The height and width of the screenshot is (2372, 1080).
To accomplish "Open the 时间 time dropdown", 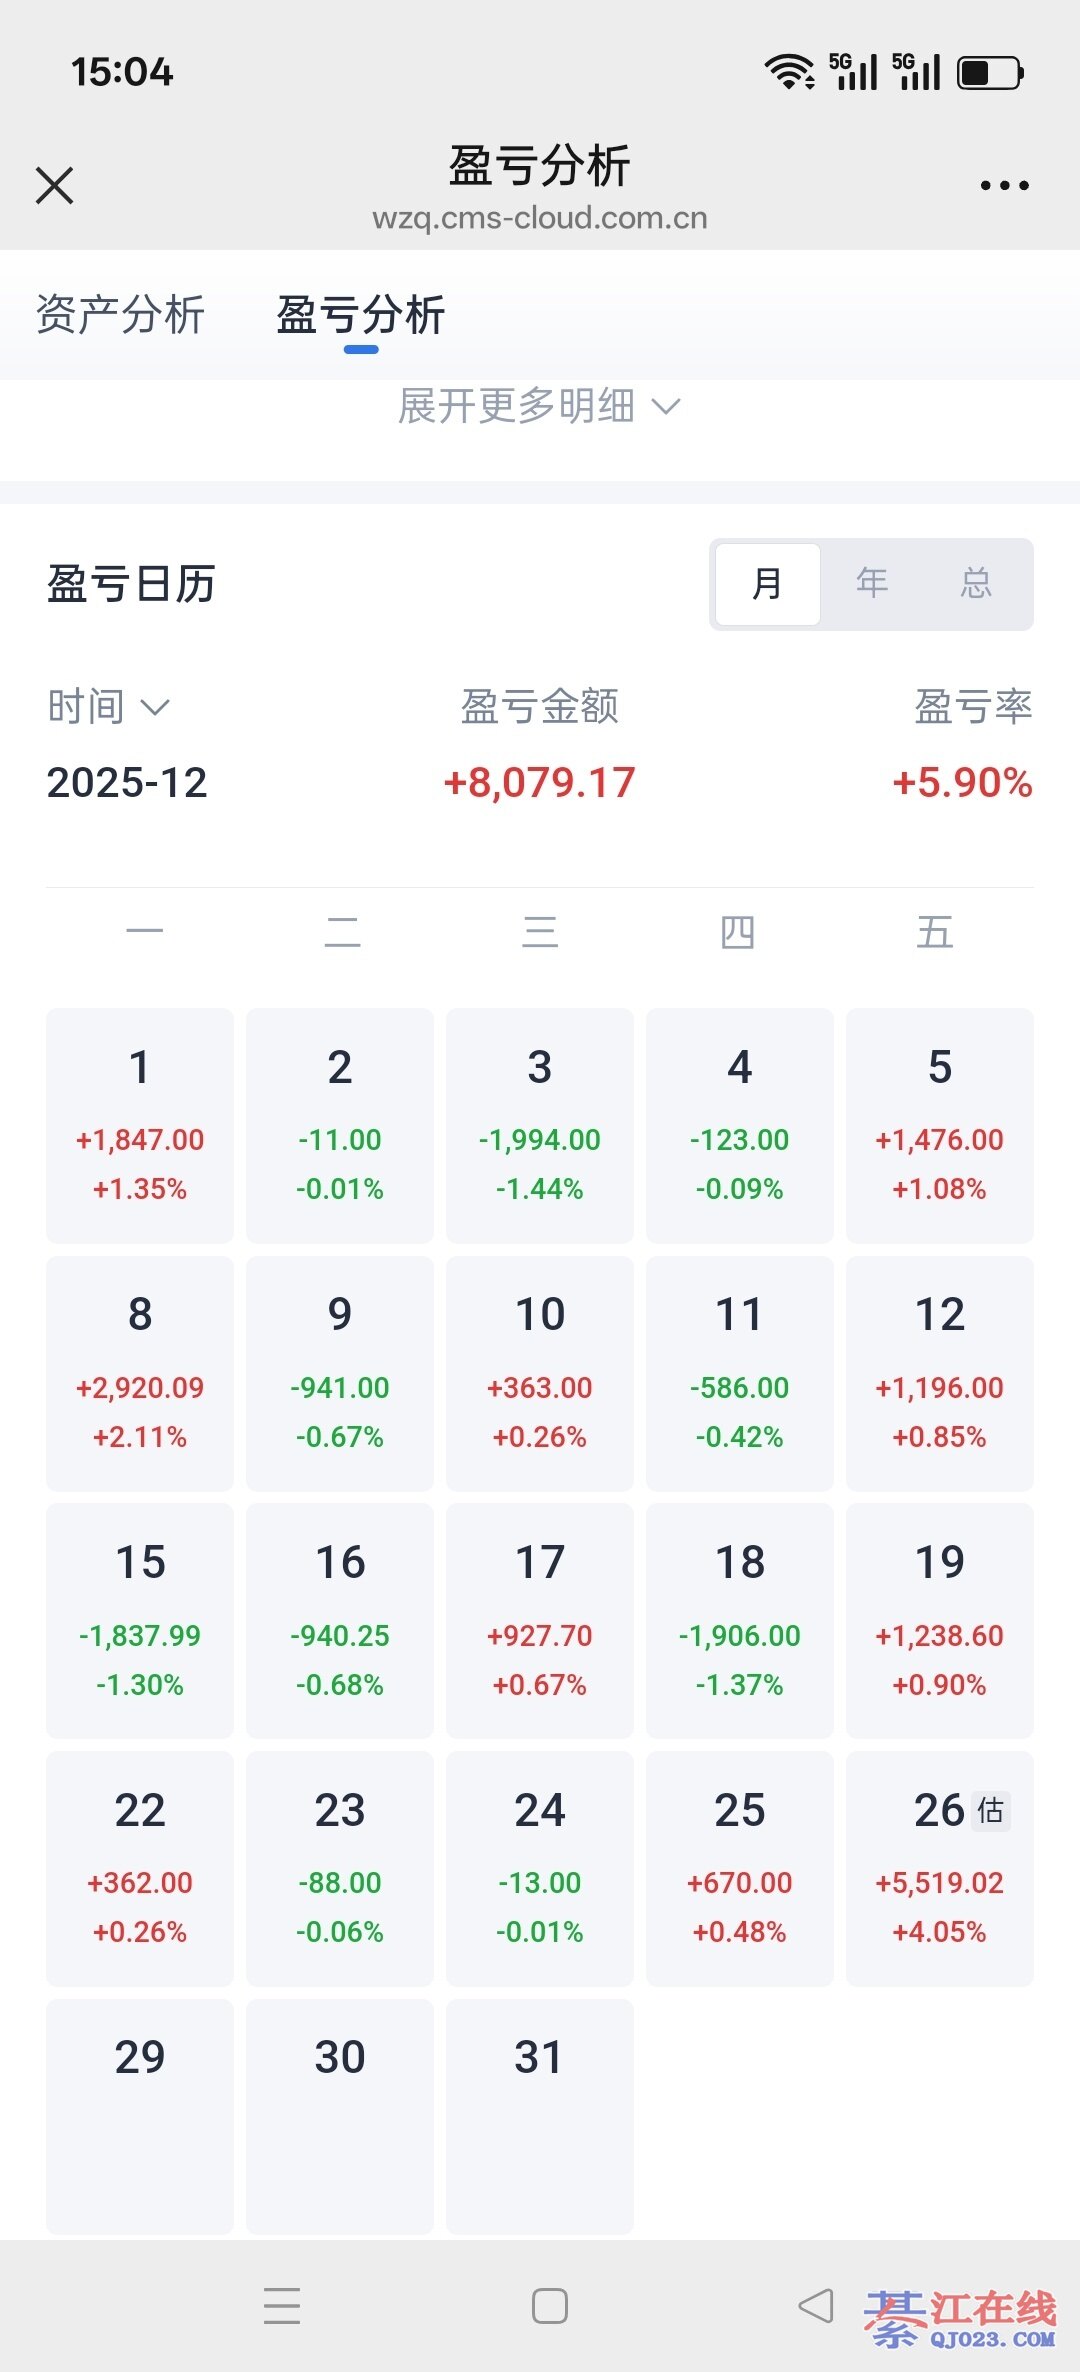I will (x=108, y=707).
